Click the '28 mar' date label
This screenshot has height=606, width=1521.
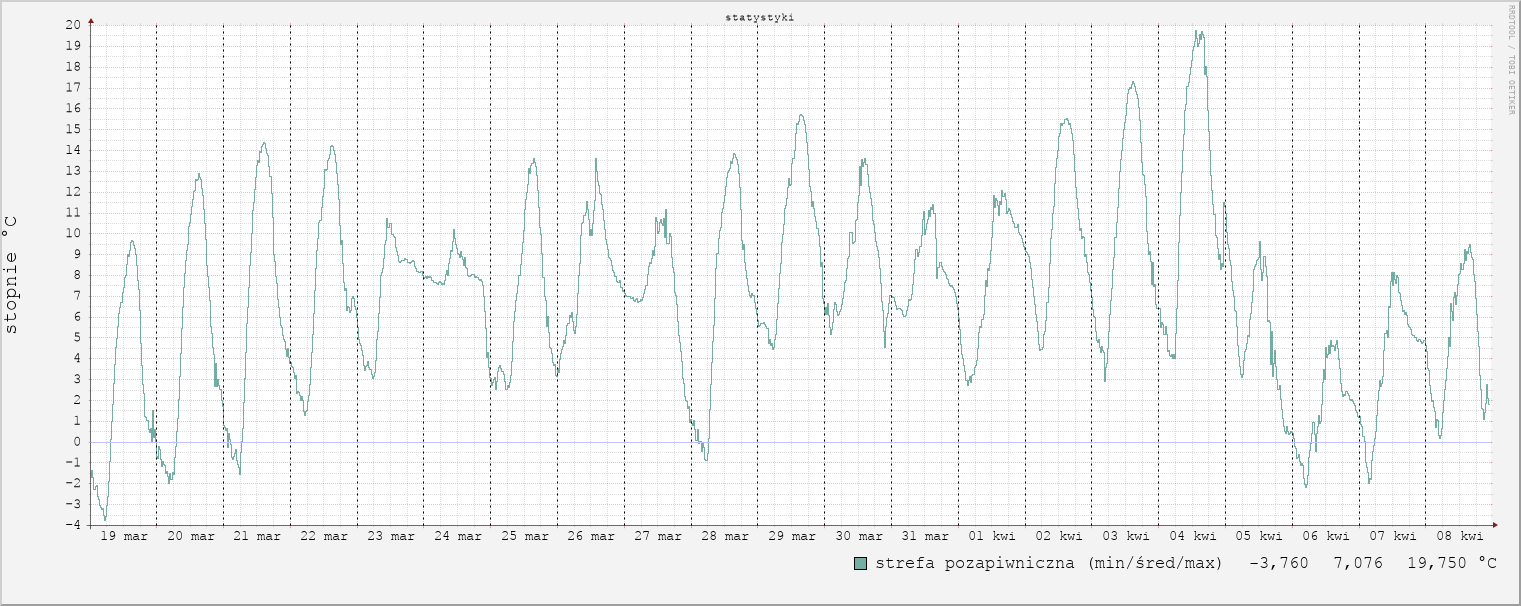pos(725,536)
